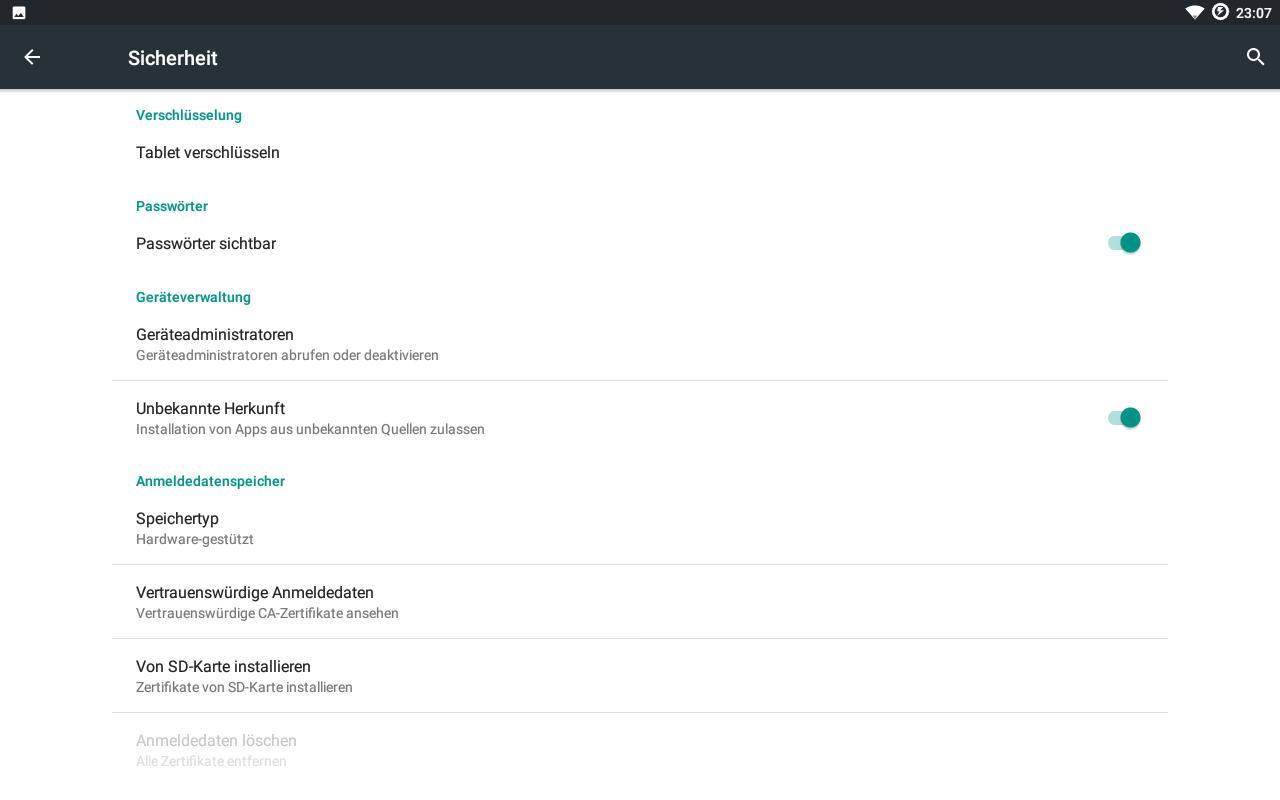Tap the status bar clock showing 23:07
The image size is (1280, 800).
click(x=1253, y=13)
